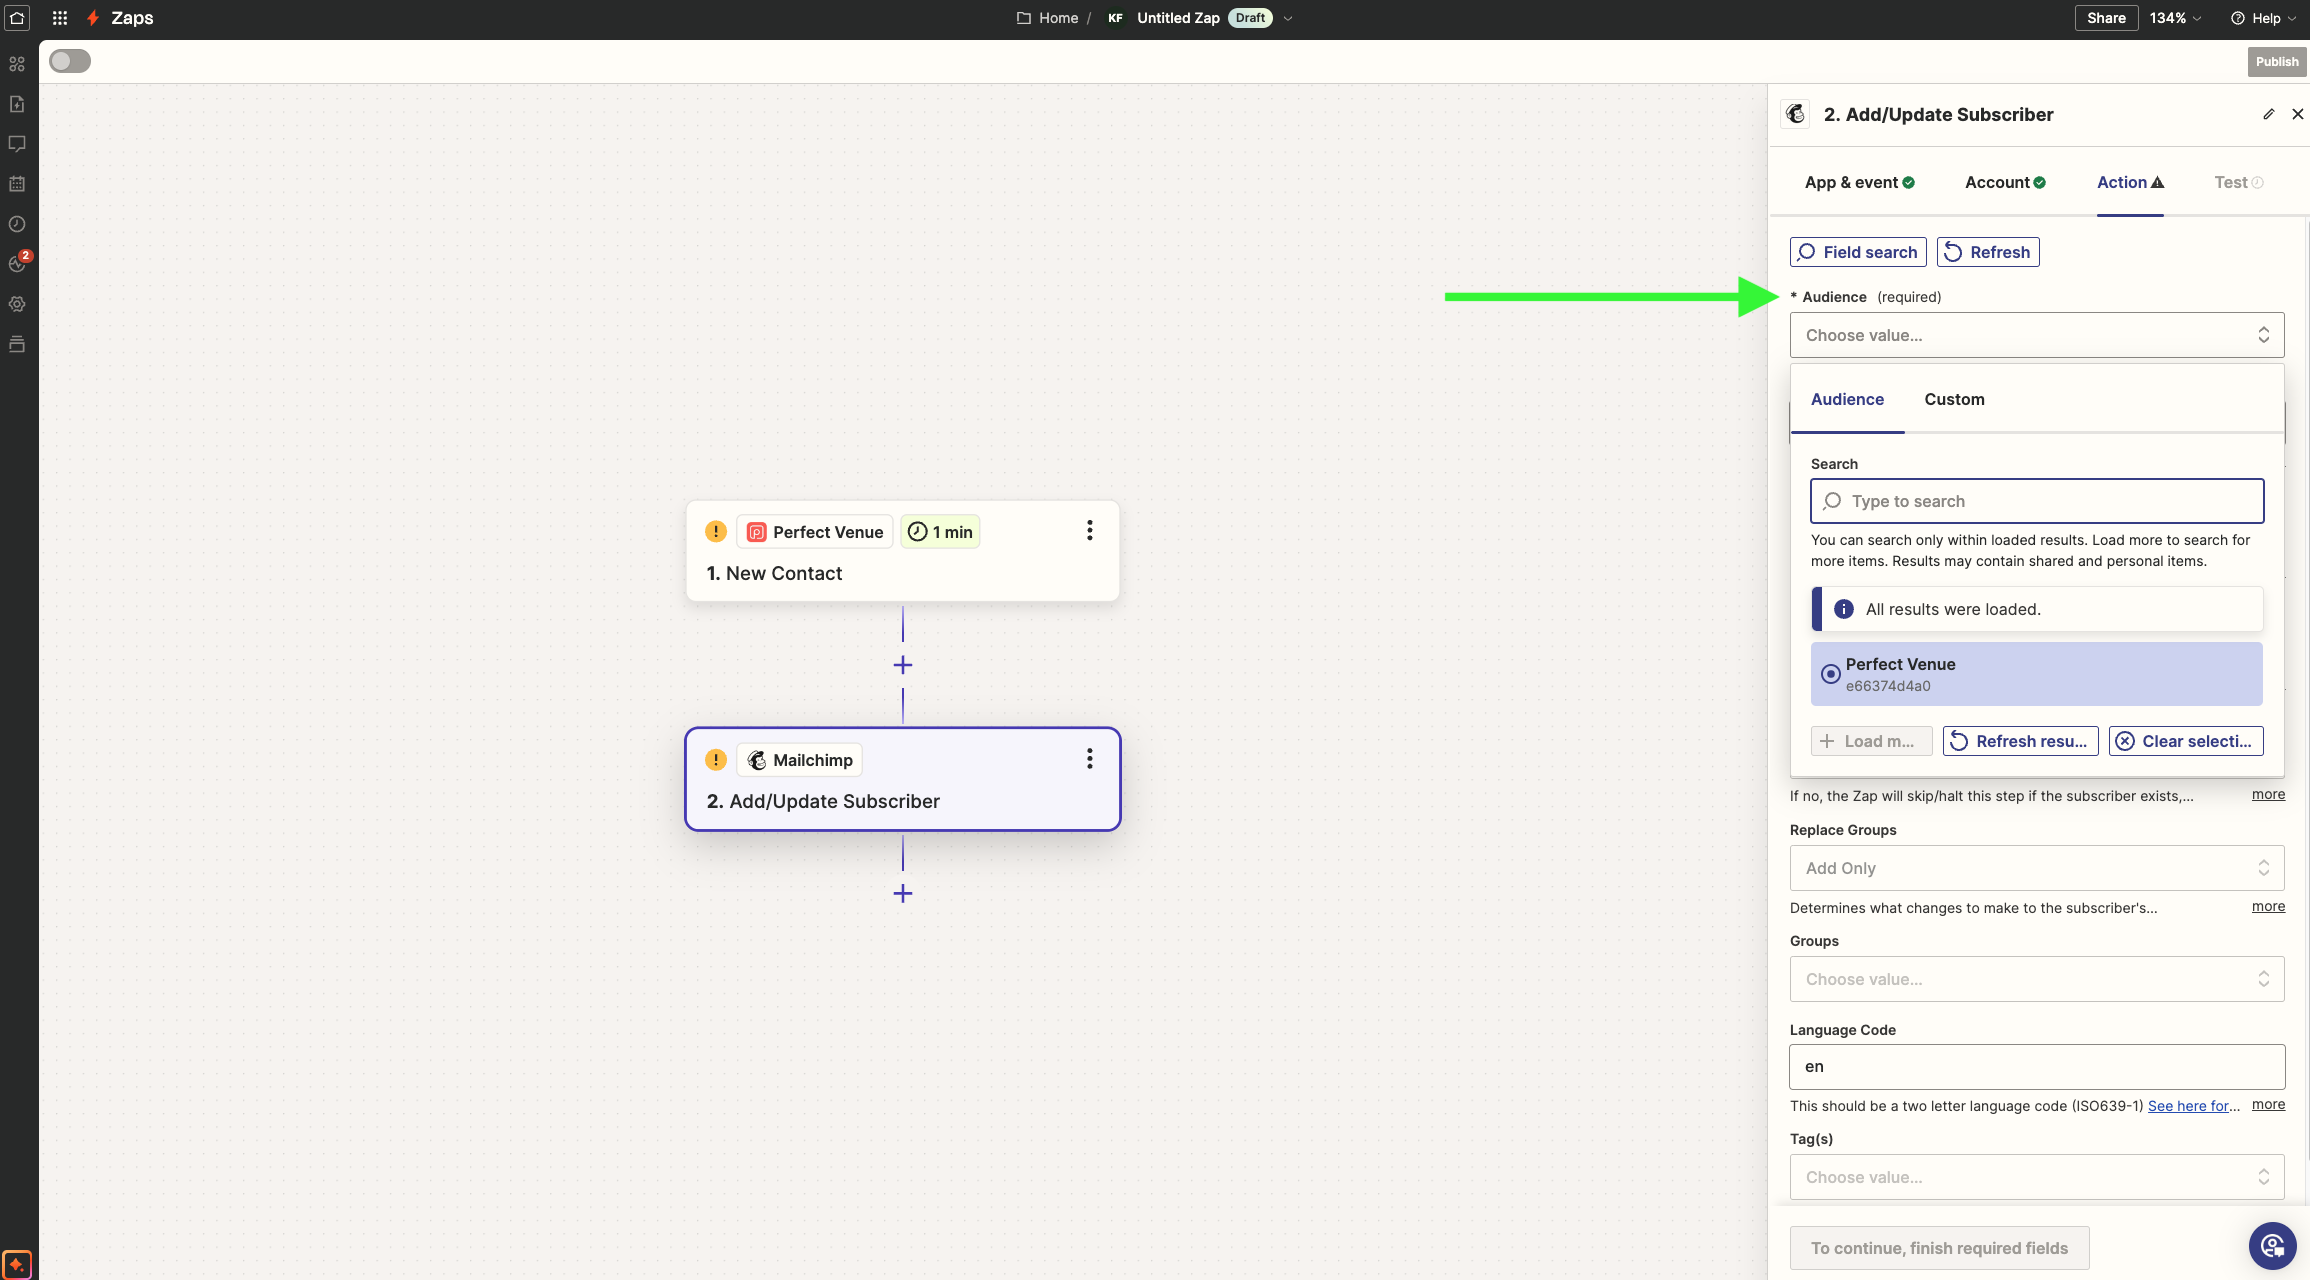This screenshot has width=2310, height=1280.
Task: Open the AI copilot icon at bottom left
Action: pyautogui.click(x=17, y=1264)
